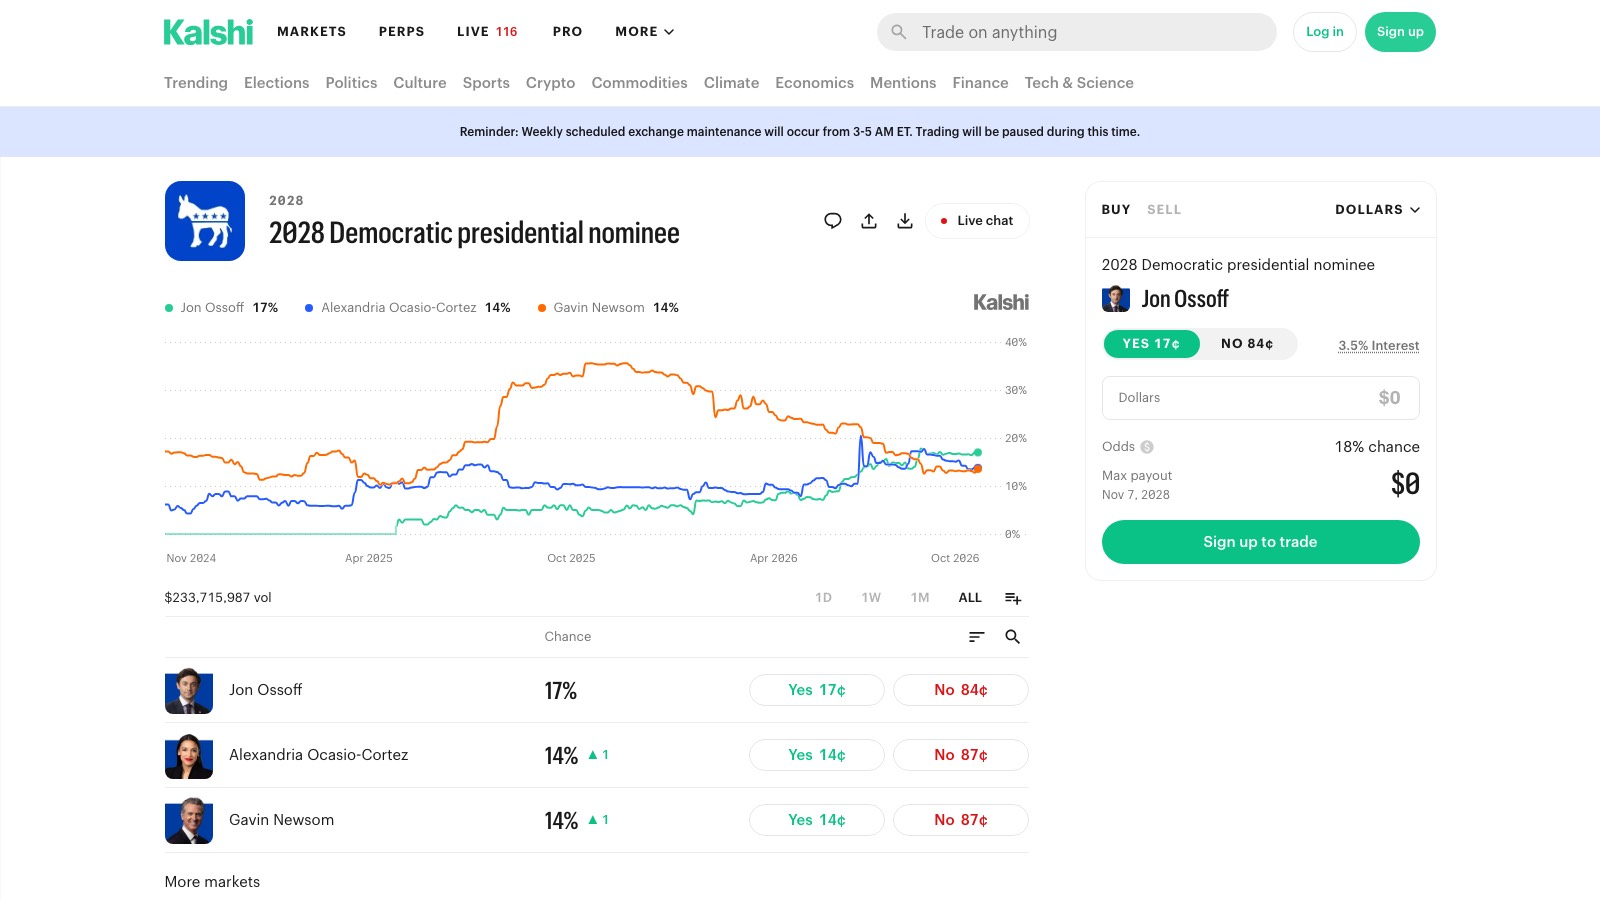The width and height of the screenshot is (1600, 900).
Task: Set chart range to 1D
Action: (x=824, y=598)
